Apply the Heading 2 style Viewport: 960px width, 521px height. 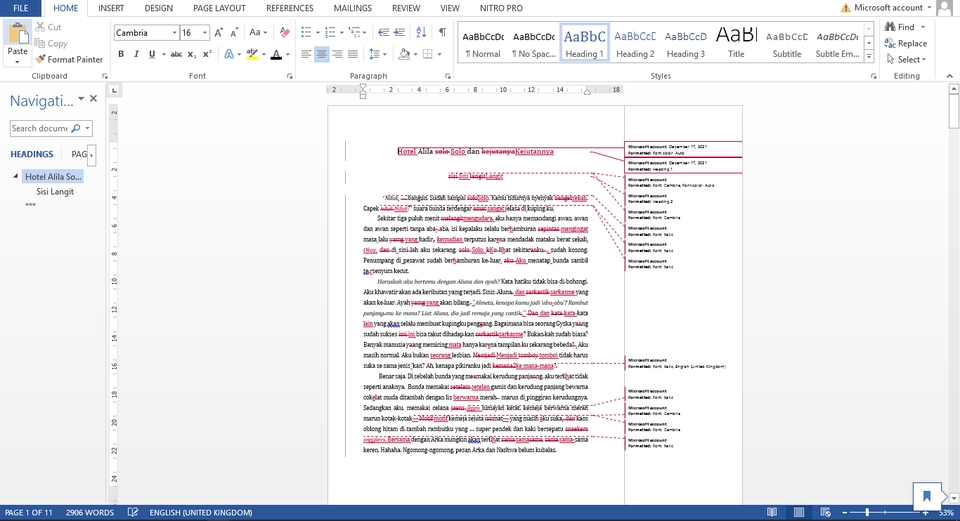(635, 43)
